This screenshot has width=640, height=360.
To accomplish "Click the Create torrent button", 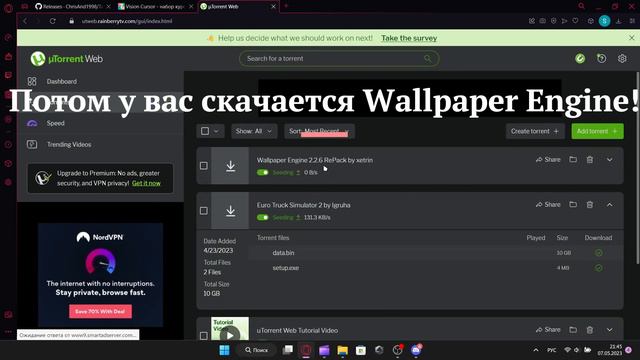I will point(535,131).
